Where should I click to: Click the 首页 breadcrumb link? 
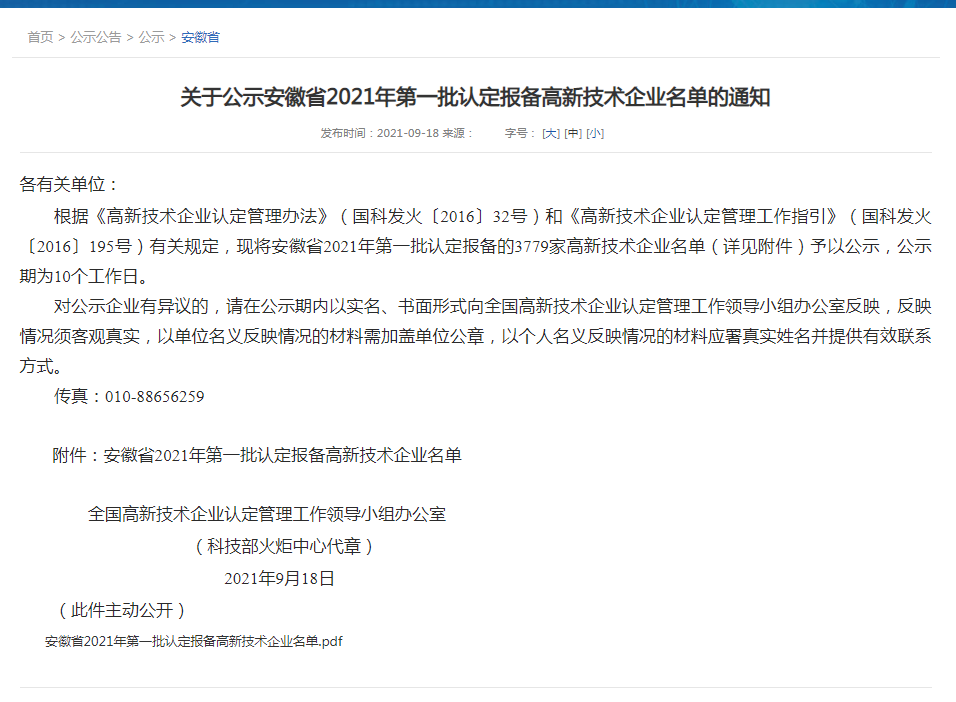pos(40,37)
